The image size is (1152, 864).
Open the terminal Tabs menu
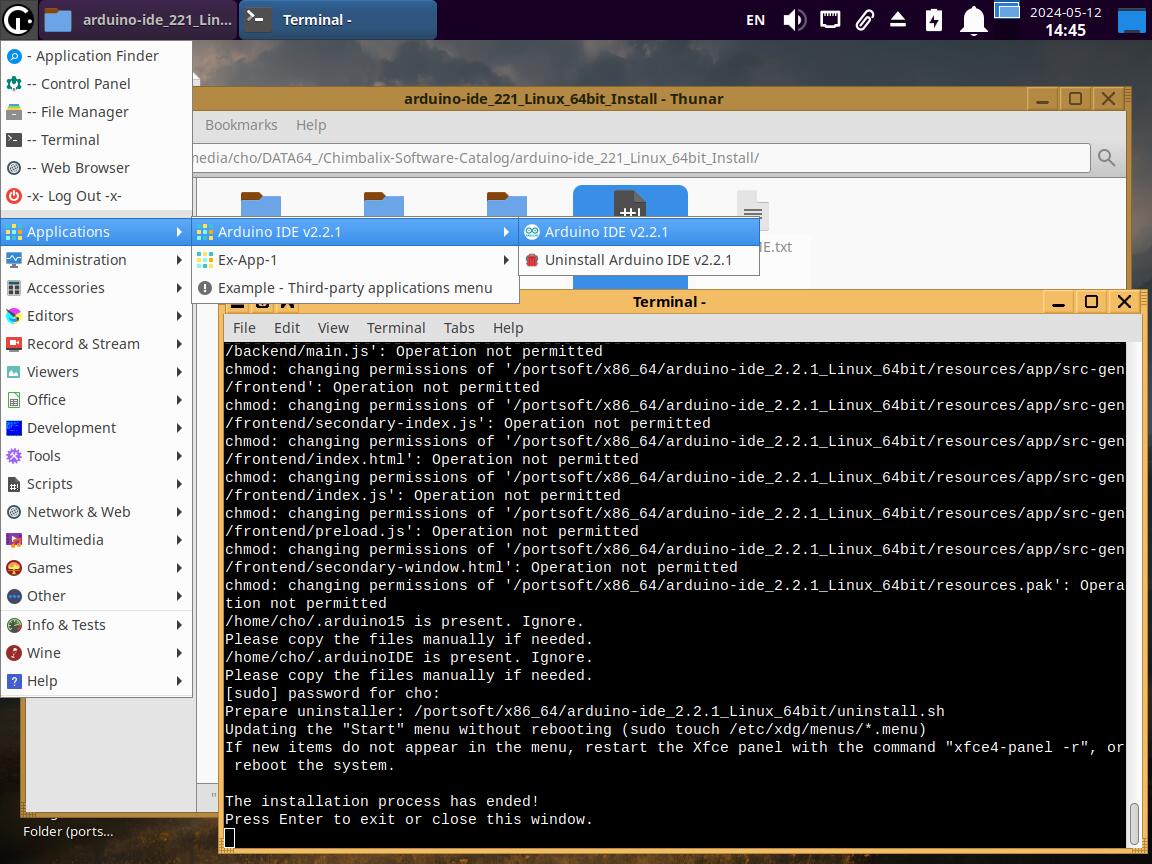coord(459,328)
